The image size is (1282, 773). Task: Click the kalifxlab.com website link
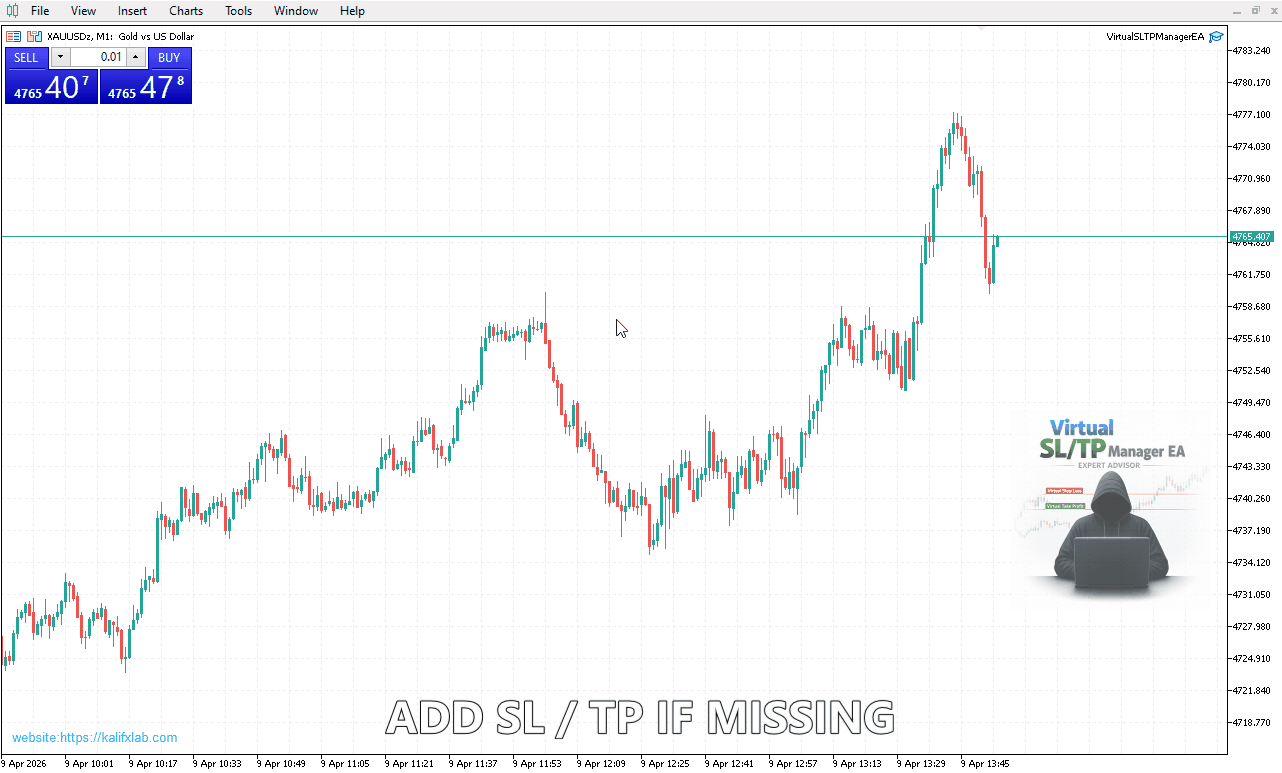coord(95,738)
